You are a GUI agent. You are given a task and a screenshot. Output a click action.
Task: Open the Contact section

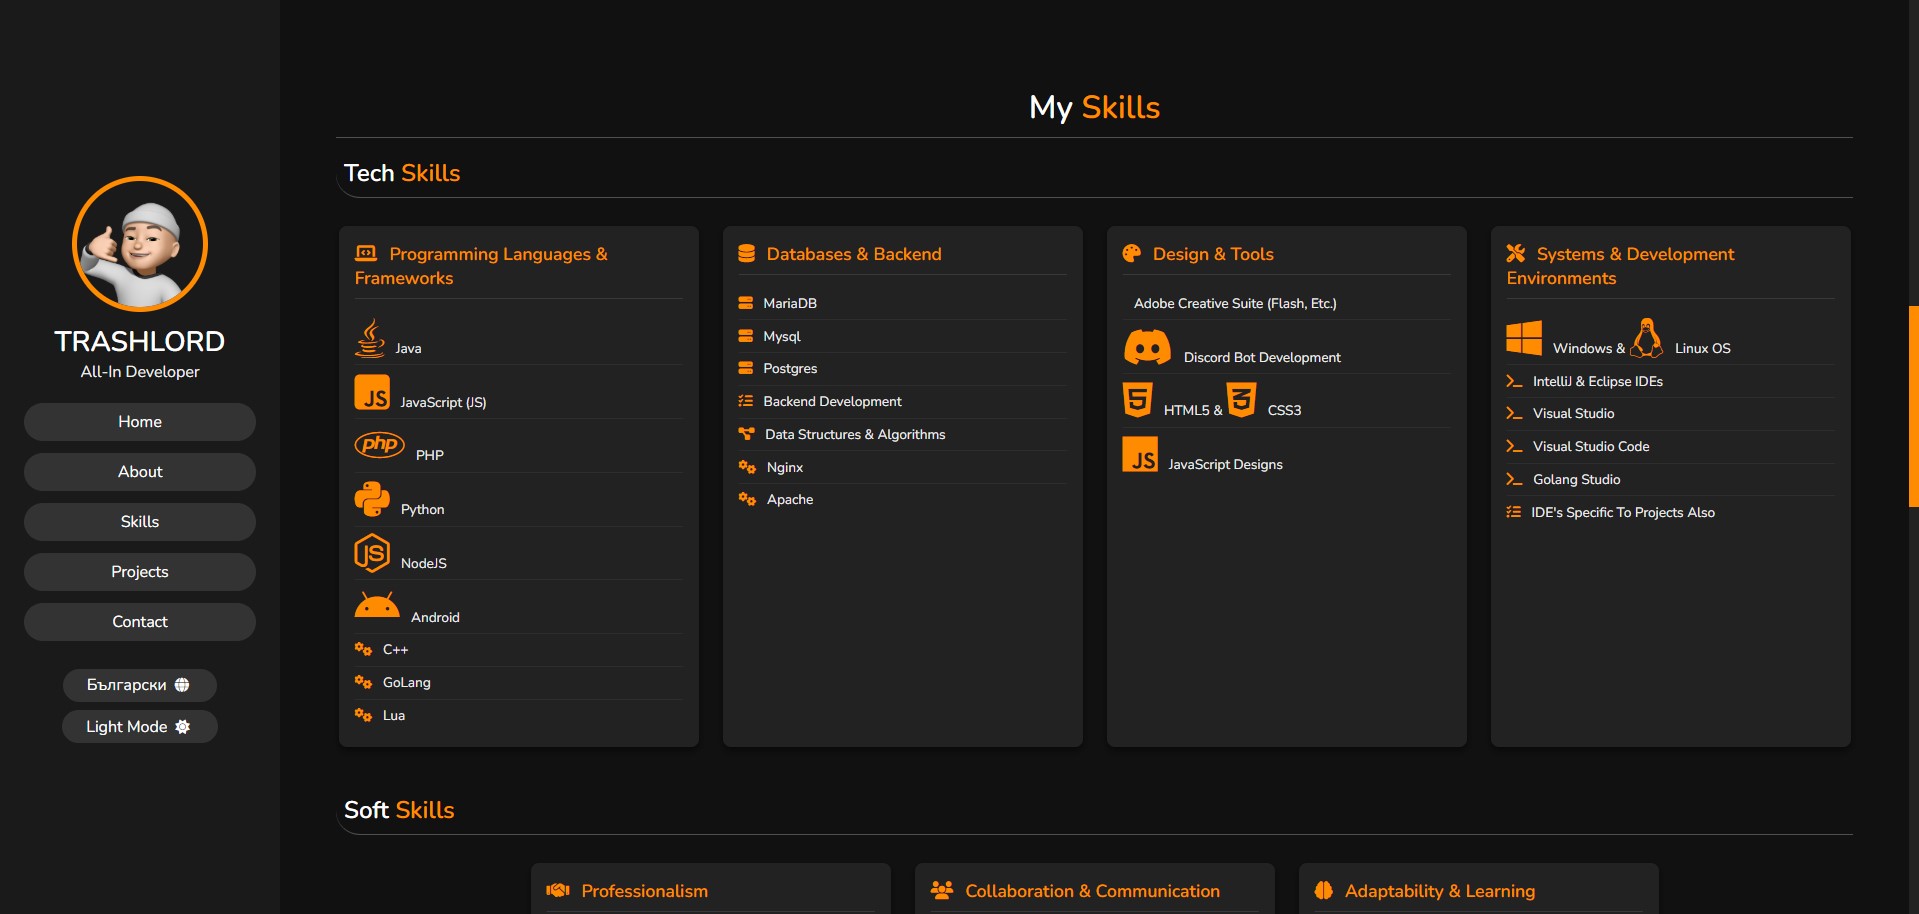(x=140, y=622)
